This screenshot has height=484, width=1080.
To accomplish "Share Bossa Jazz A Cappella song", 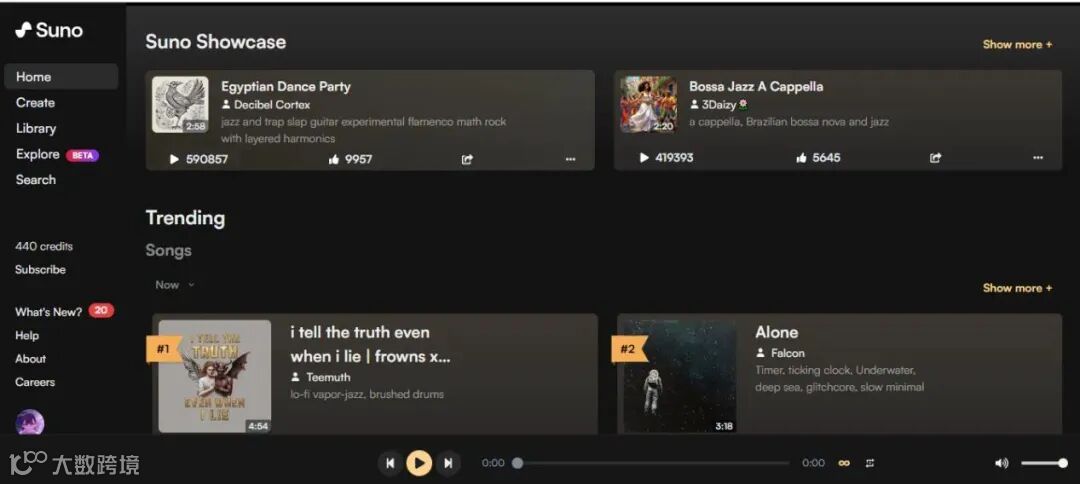I will 935,158.
